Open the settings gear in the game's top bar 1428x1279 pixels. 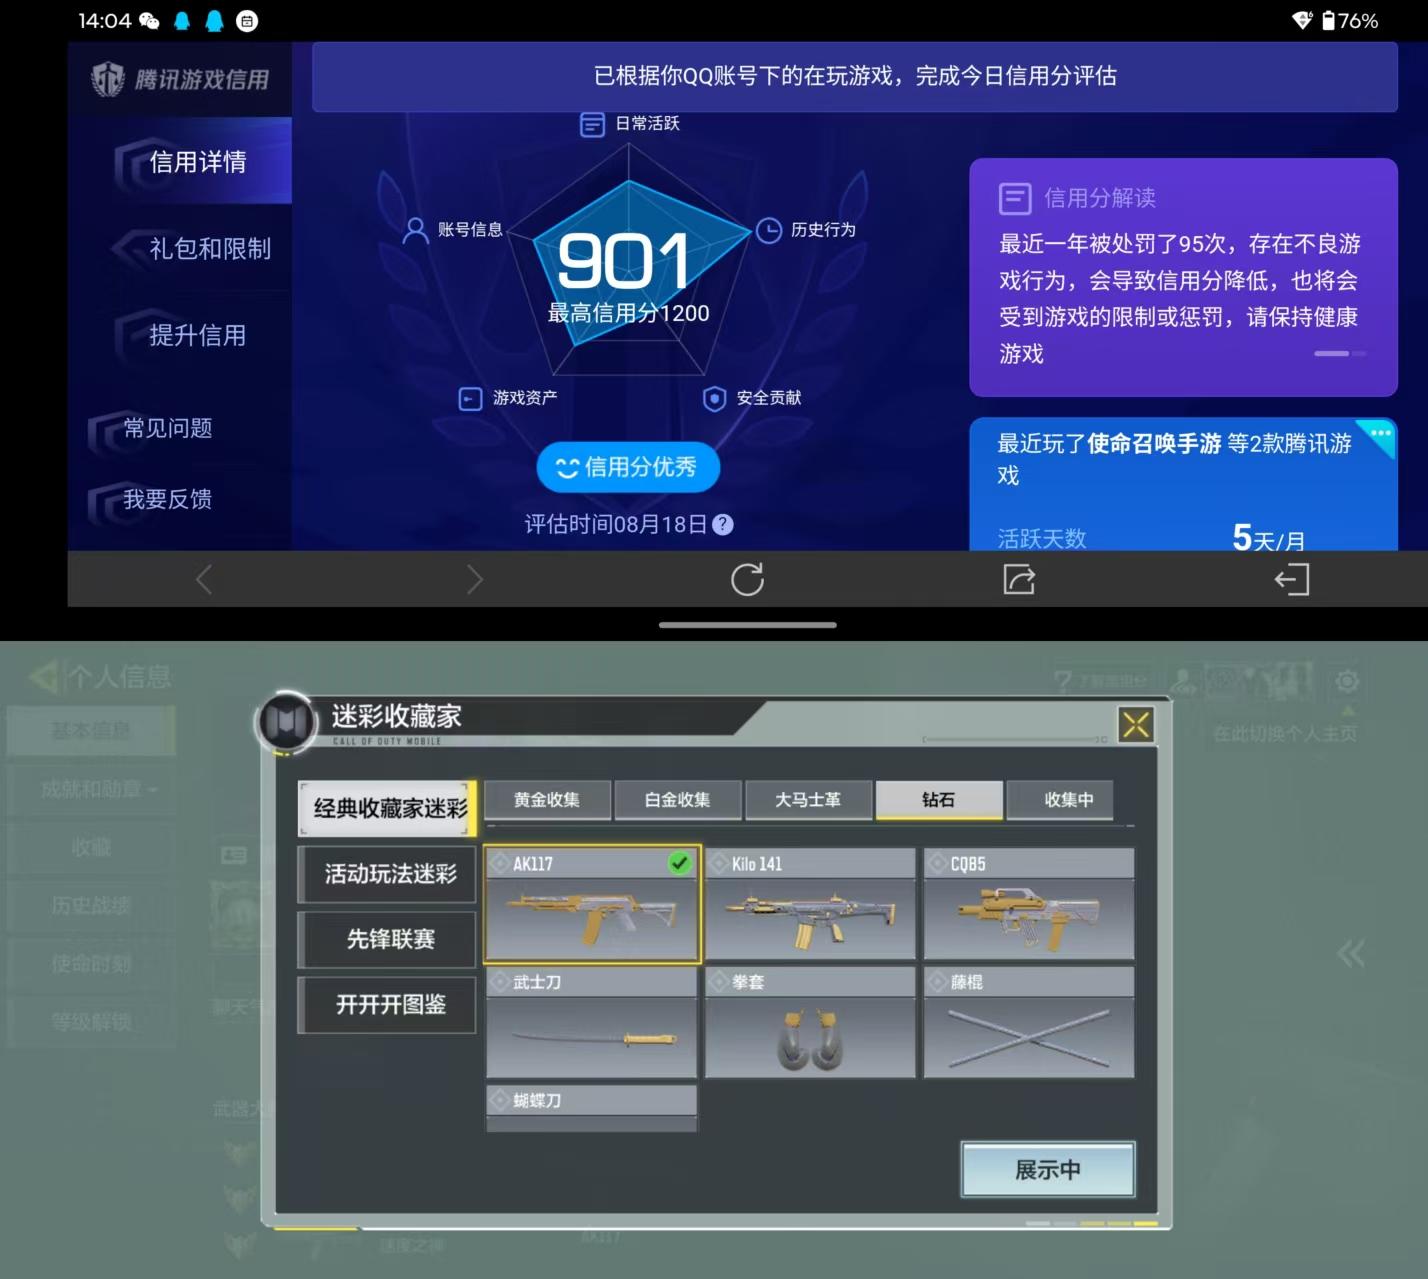click(x=1347, y=681)
